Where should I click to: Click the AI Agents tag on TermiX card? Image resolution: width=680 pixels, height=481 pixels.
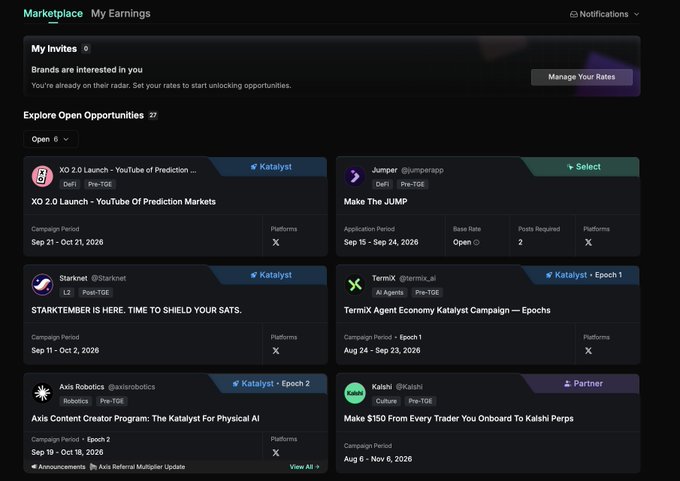pyautogui.click(x=389, y=293)
